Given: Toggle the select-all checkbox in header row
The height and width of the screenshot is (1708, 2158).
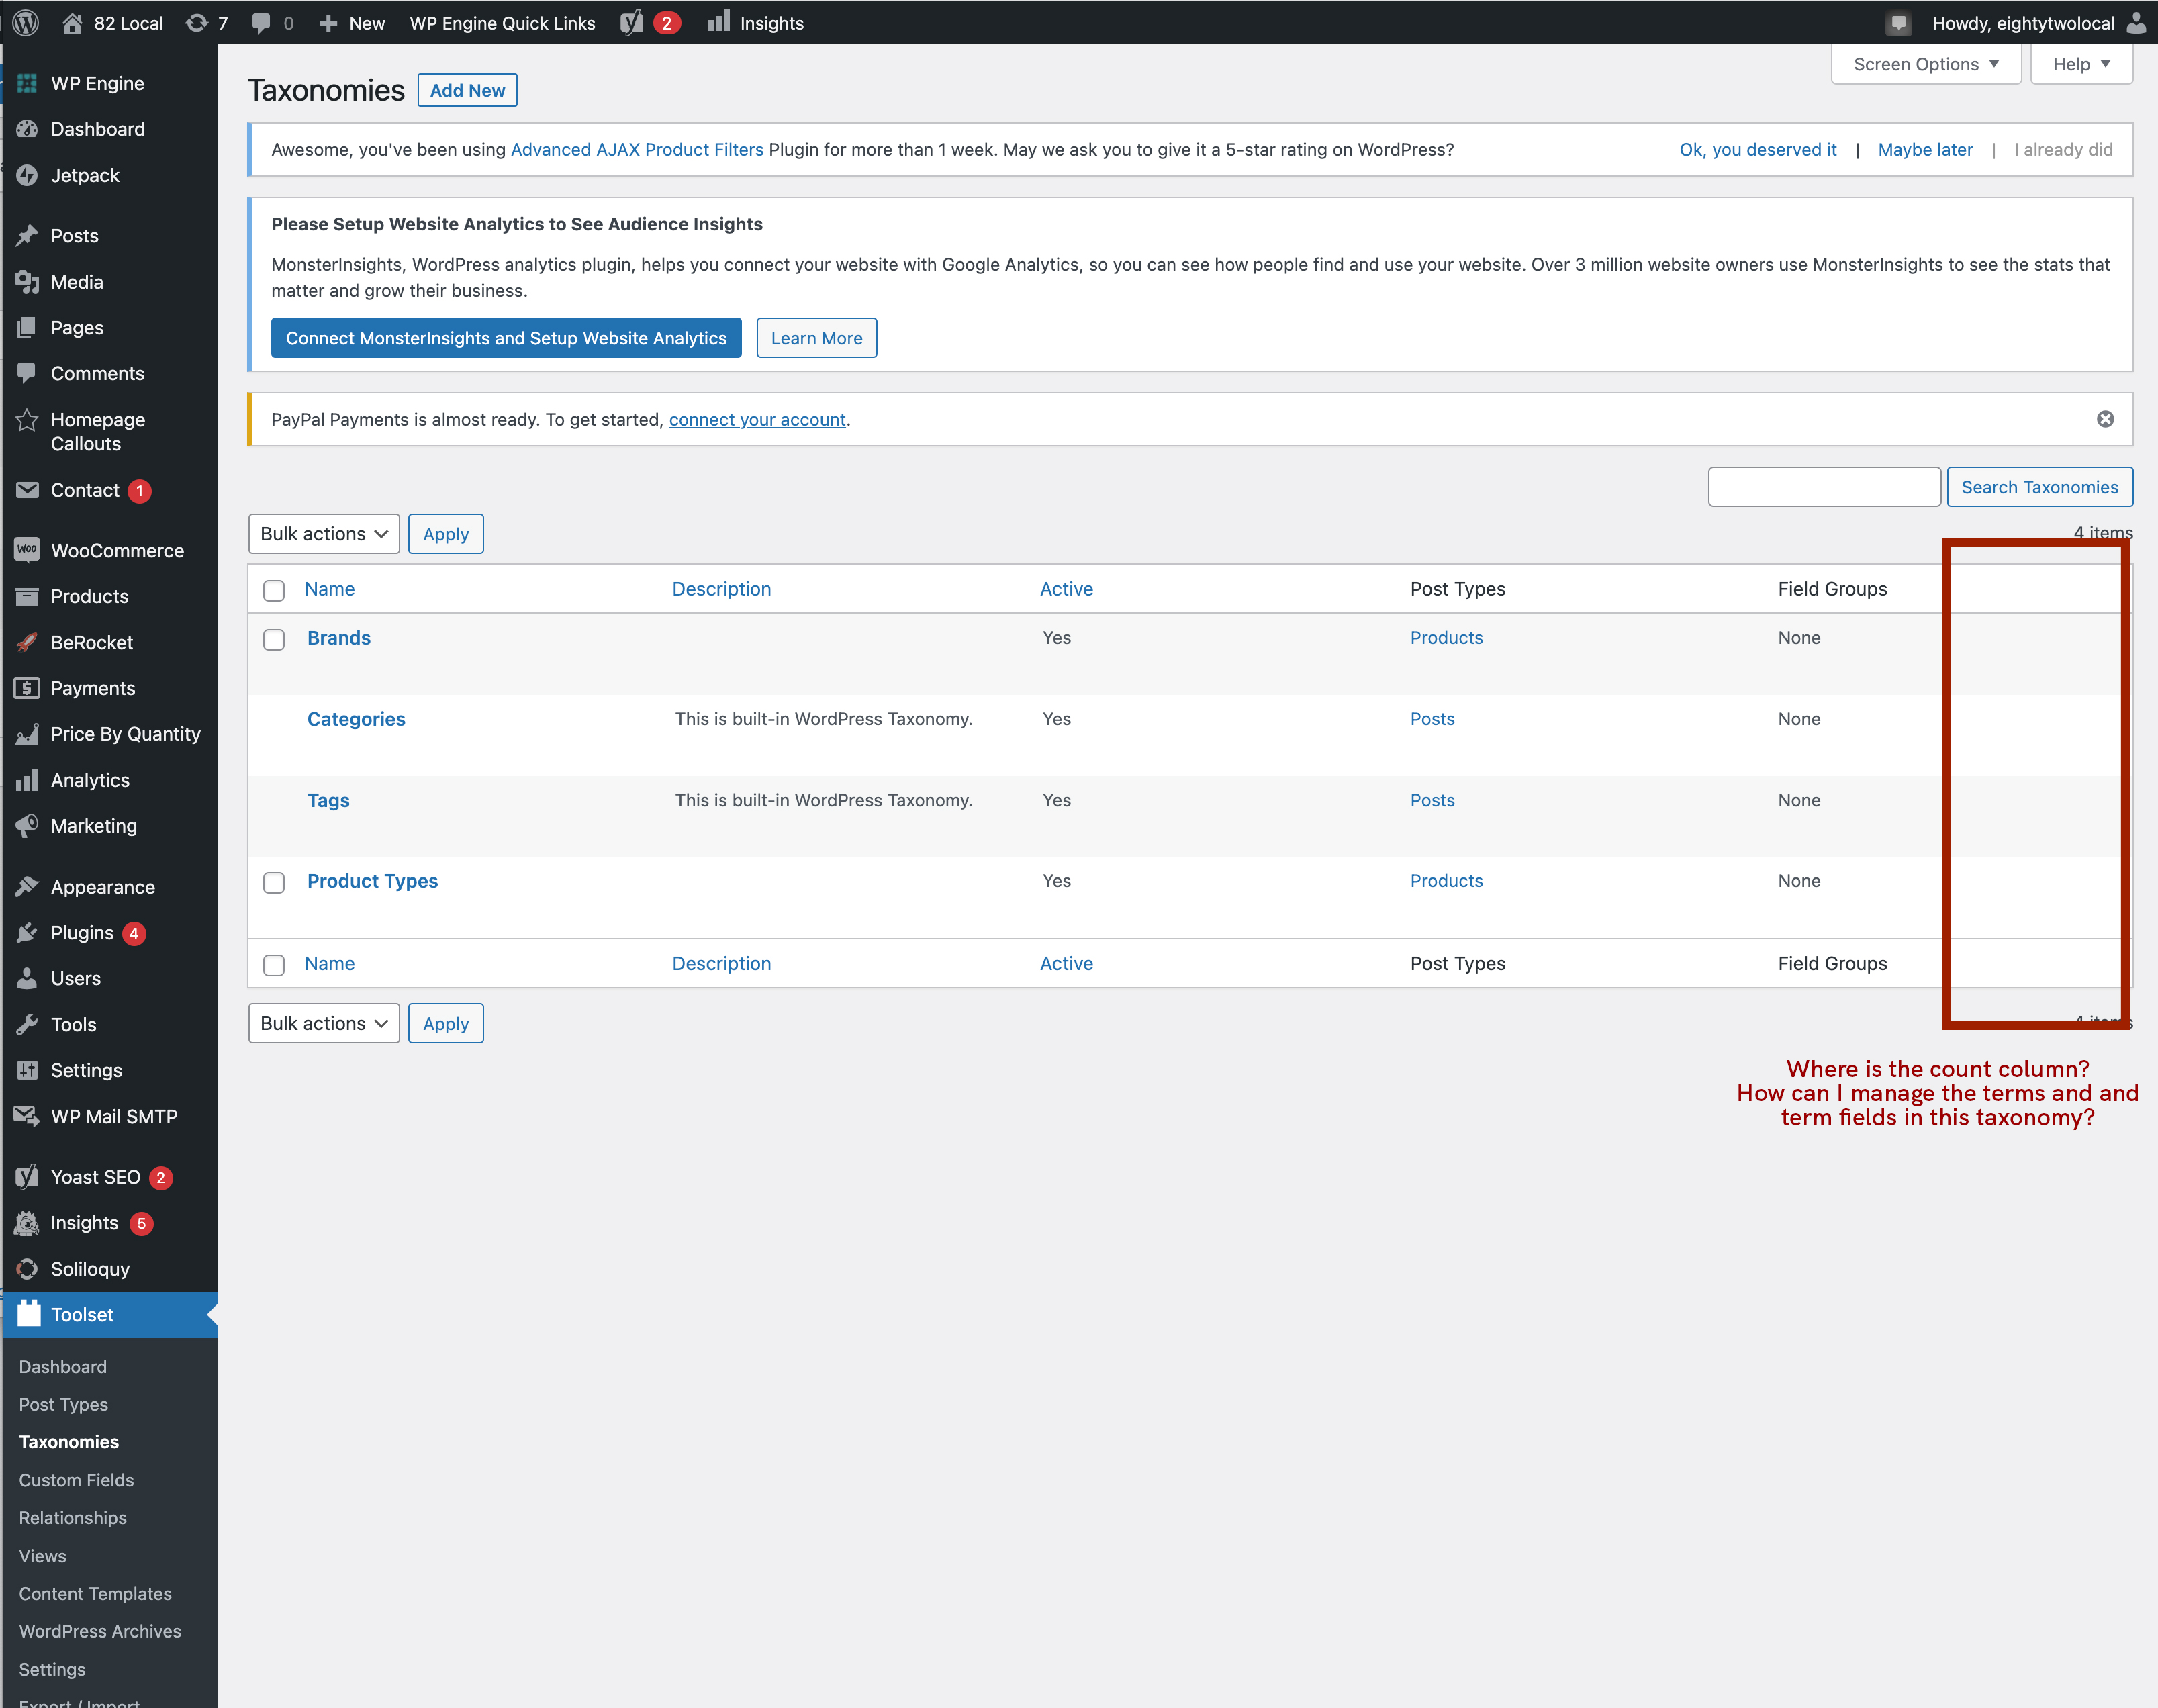Looking at the screenshot, I should (274, 590).
